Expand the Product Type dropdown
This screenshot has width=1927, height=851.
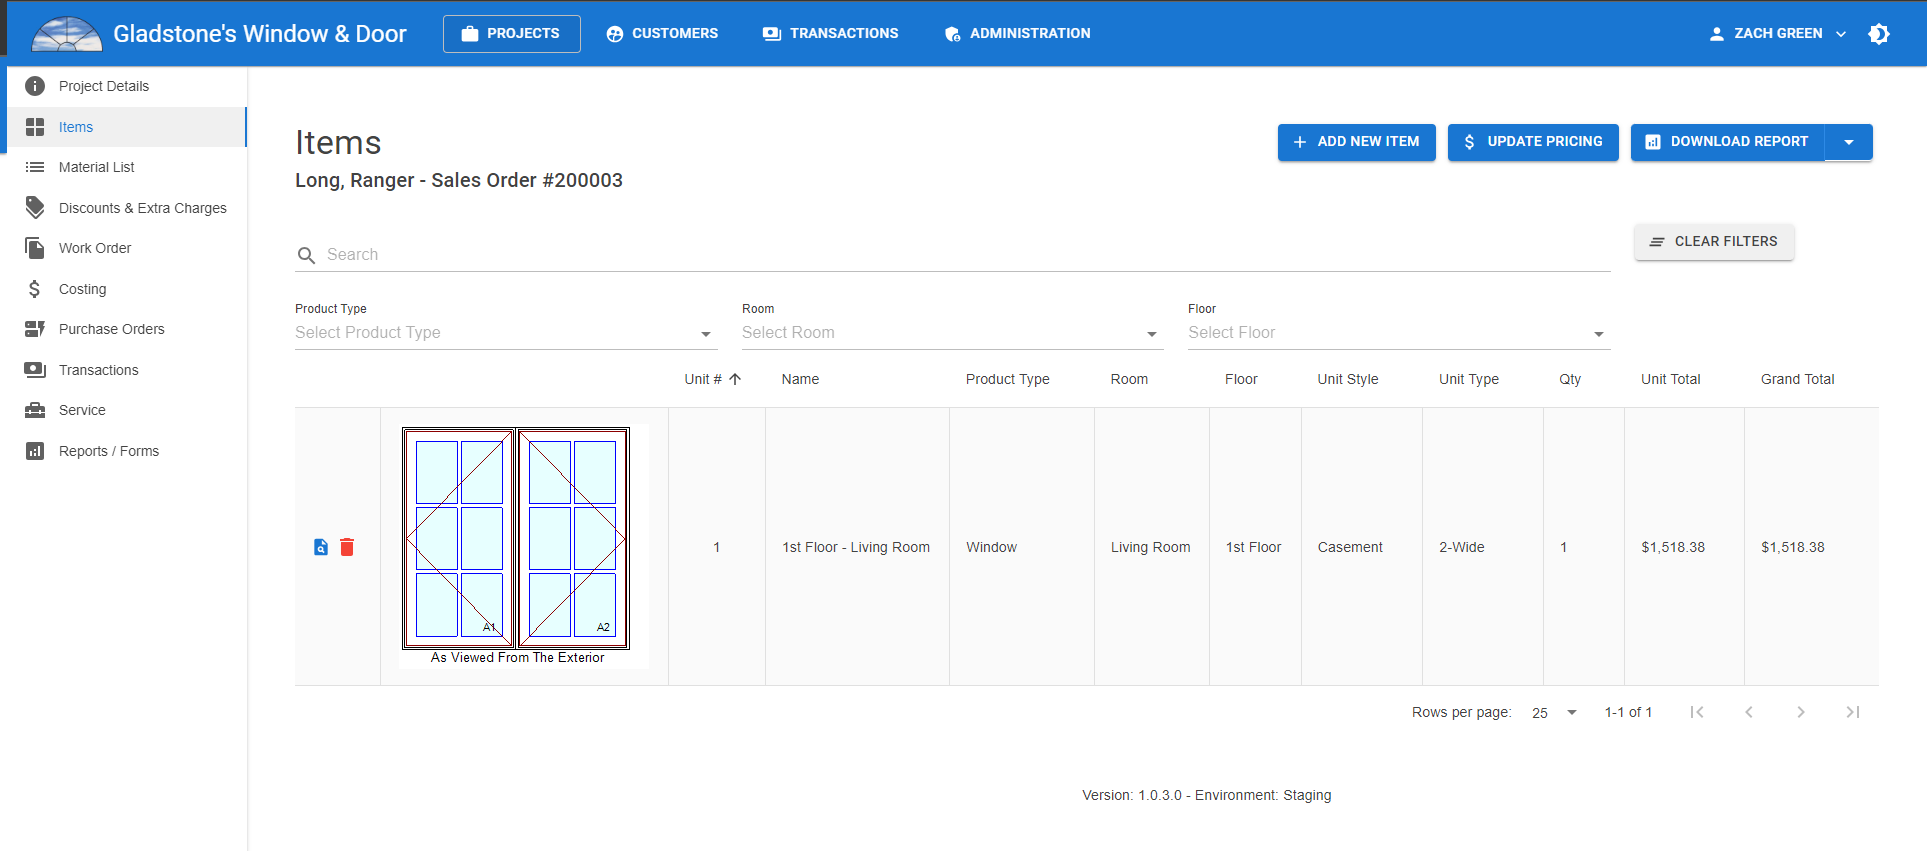[x=705, y=333]
